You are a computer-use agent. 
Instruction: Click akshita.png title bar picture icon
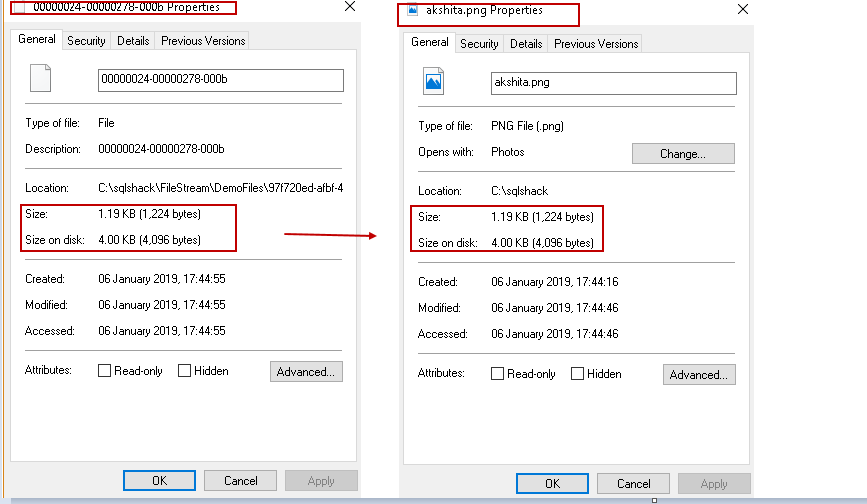(x=413, y=11)
